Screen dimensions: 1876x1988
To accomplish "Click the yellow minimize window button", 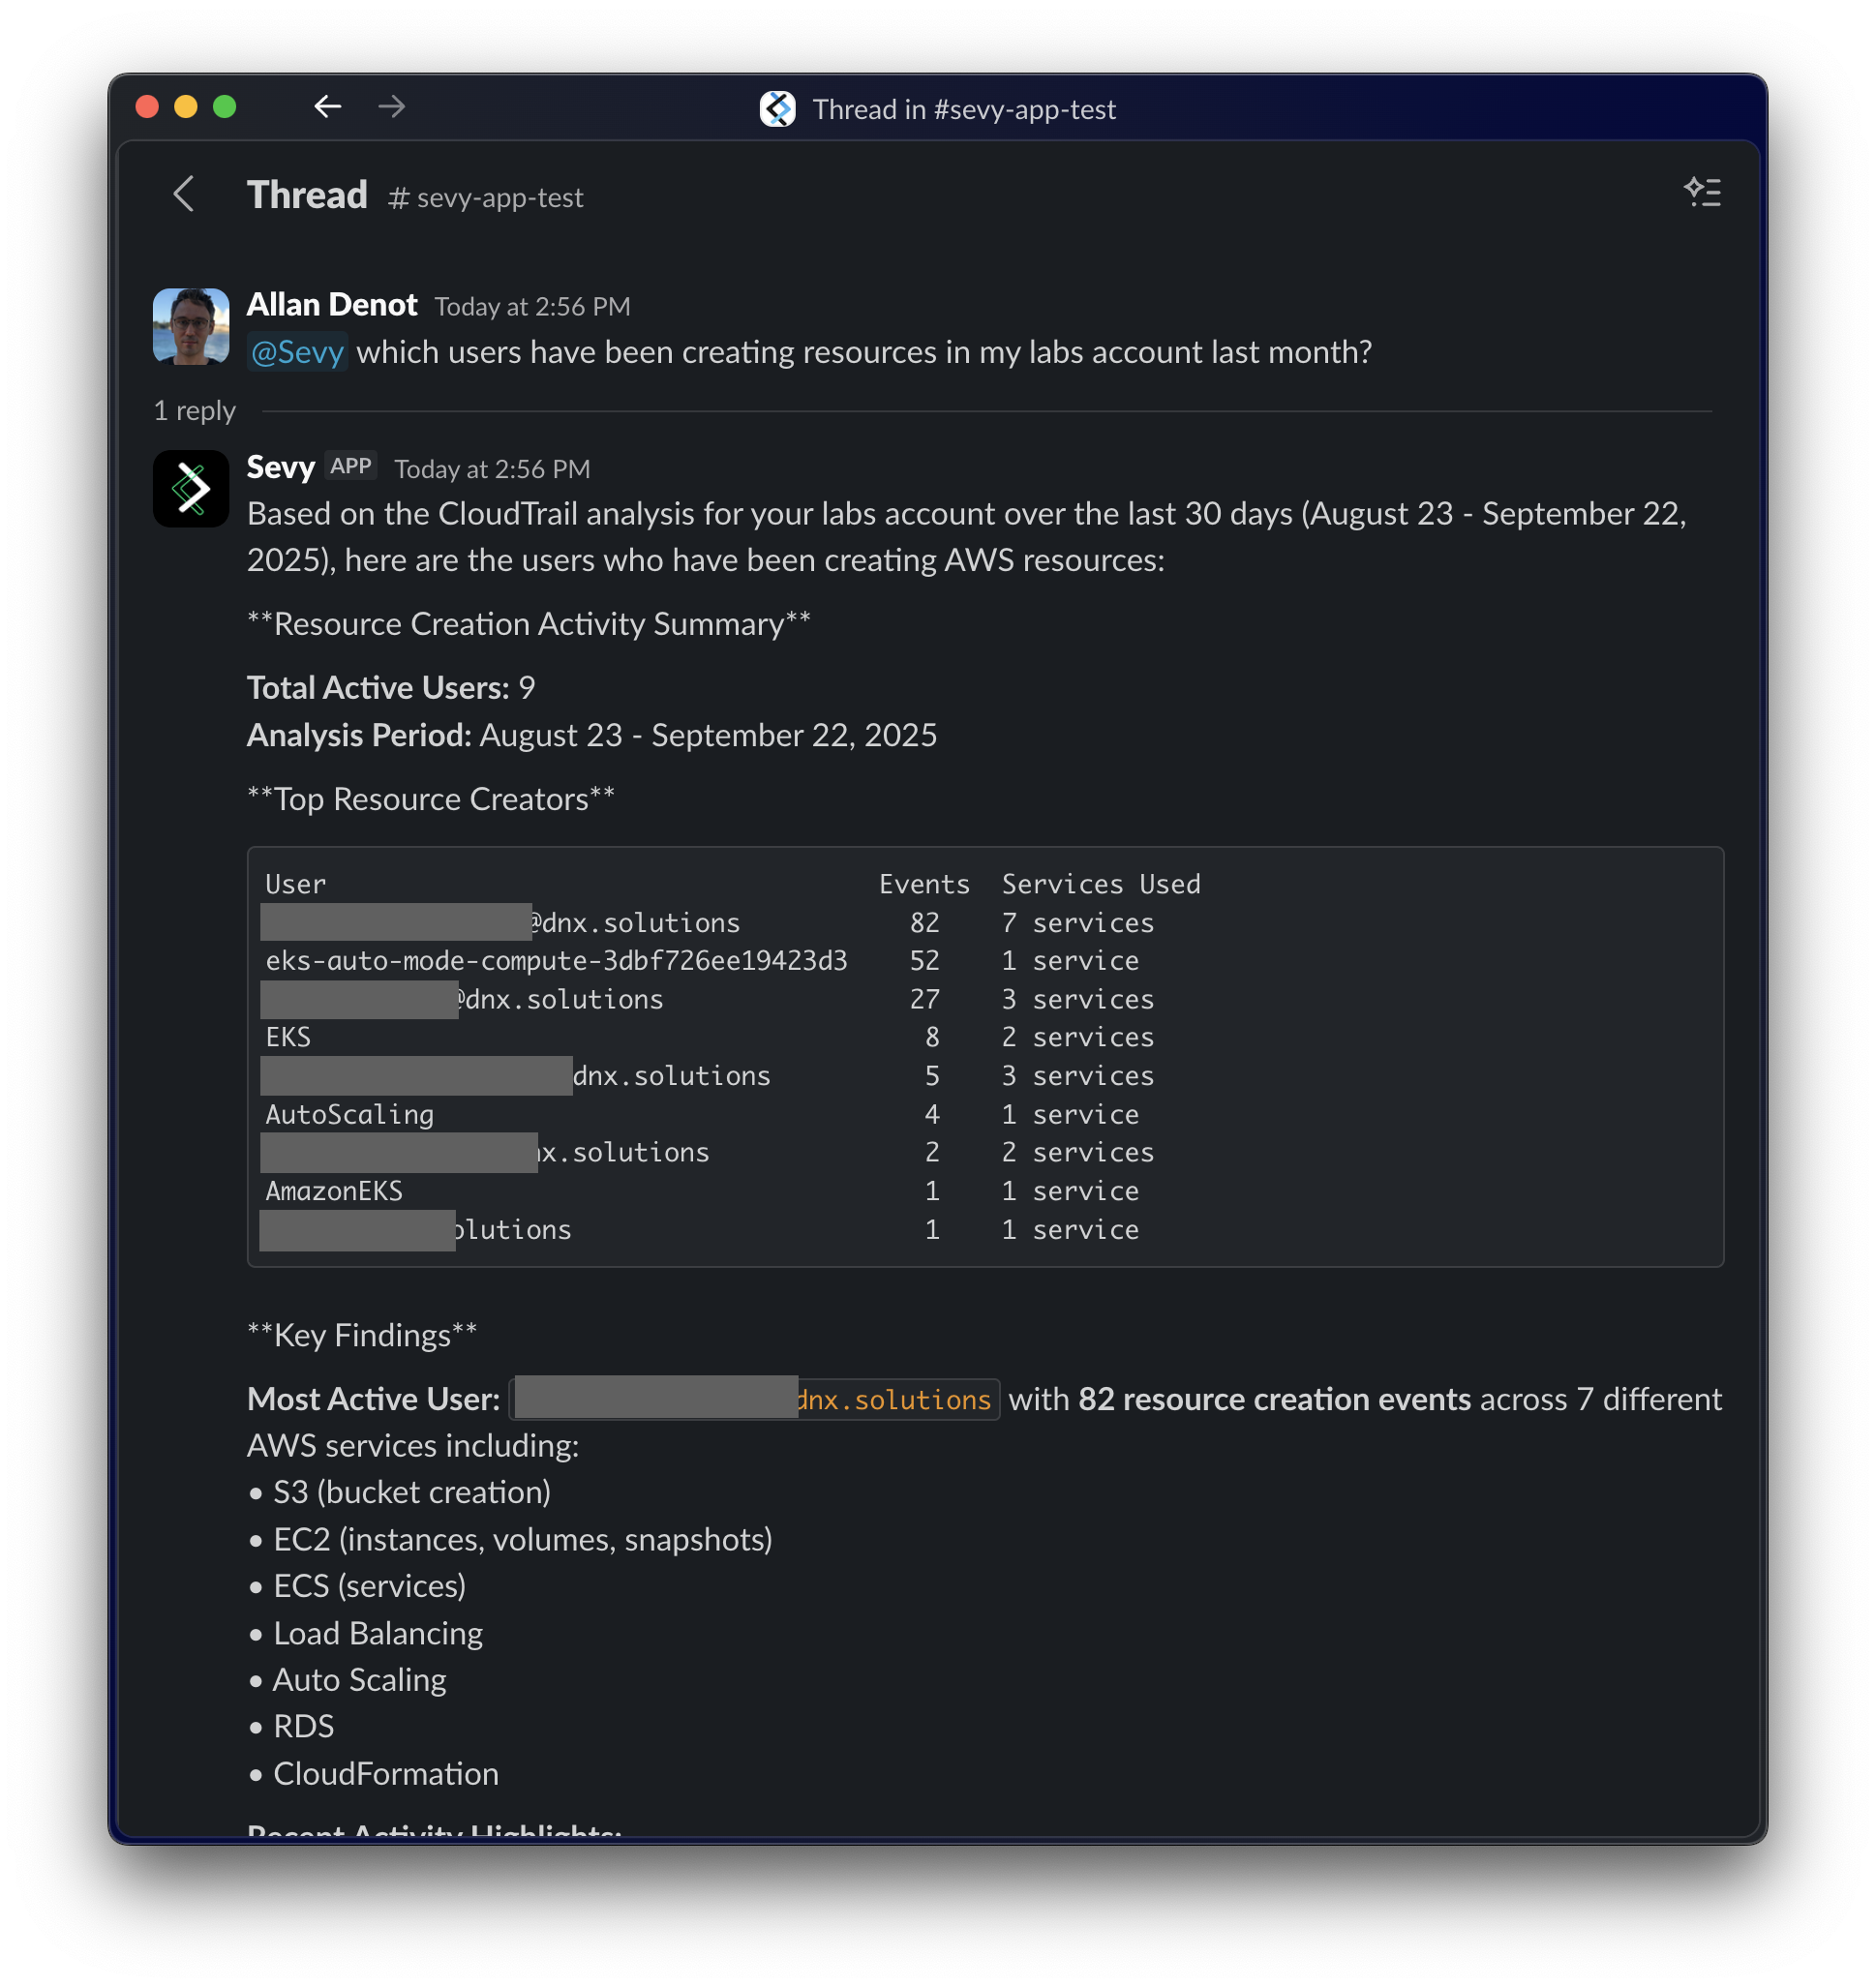I will coord(186,106).
